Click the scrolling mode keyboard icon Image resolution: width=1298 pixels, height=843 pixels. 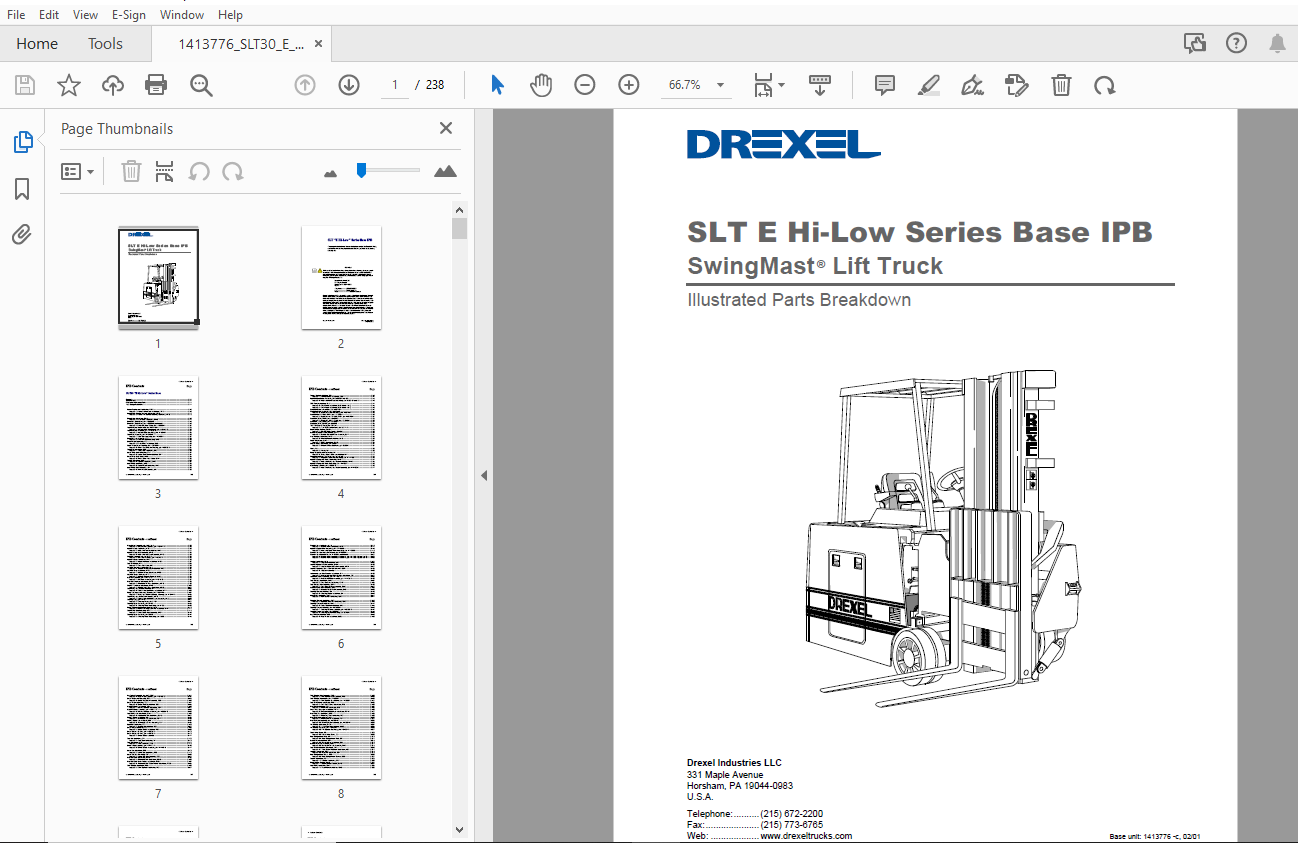tap(820, 85)
